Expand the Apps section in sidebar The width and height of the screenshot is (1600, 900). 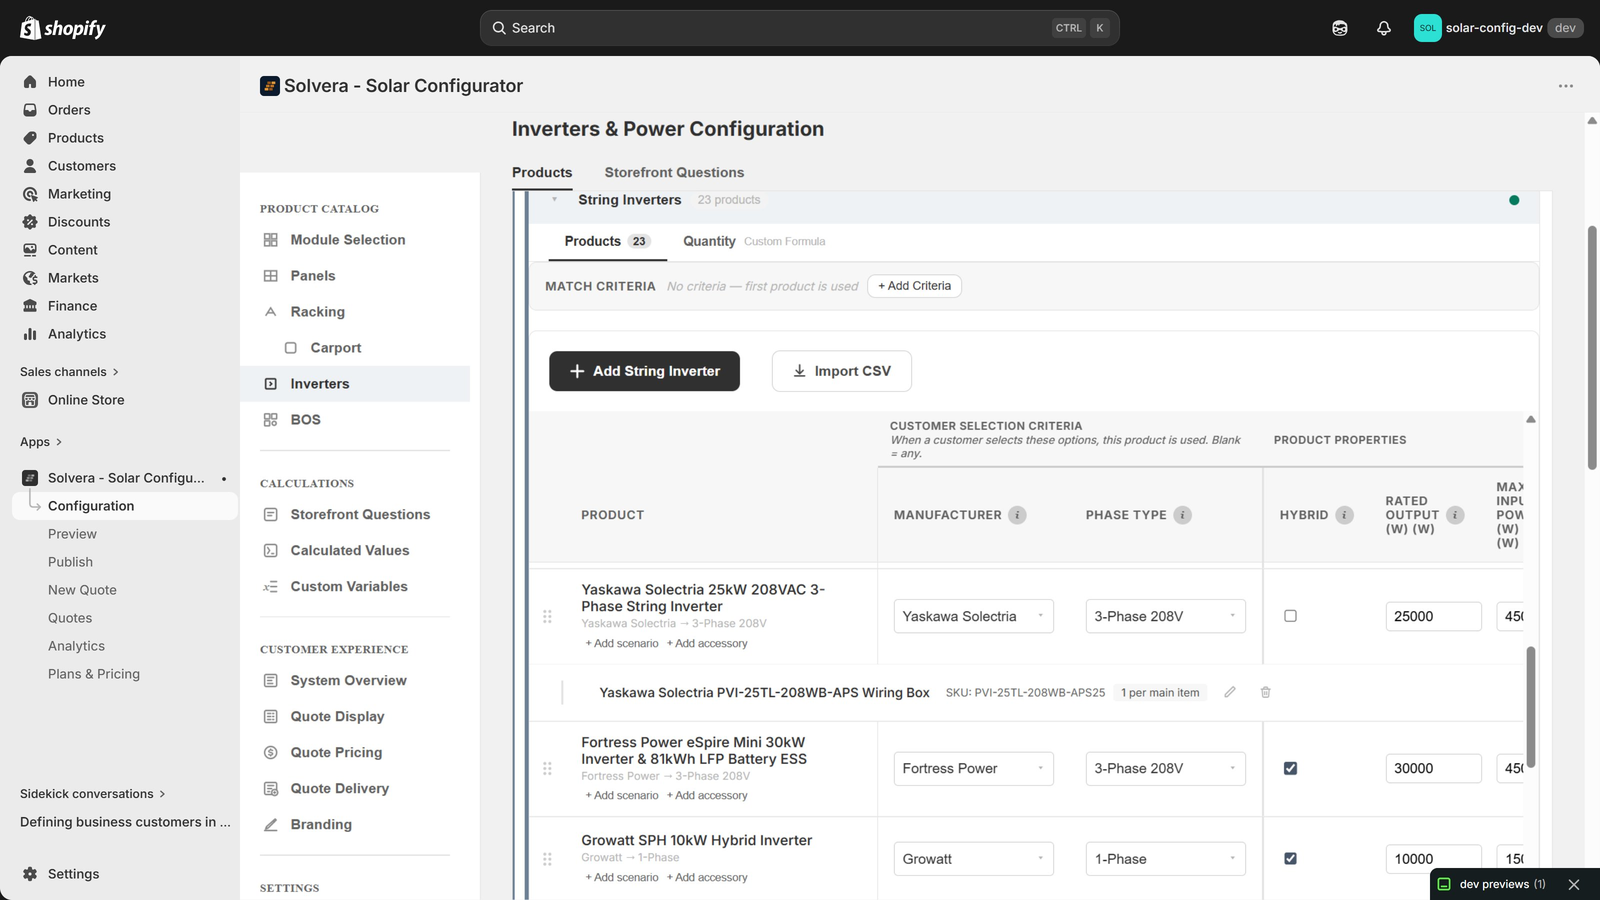tap(41, 442)
